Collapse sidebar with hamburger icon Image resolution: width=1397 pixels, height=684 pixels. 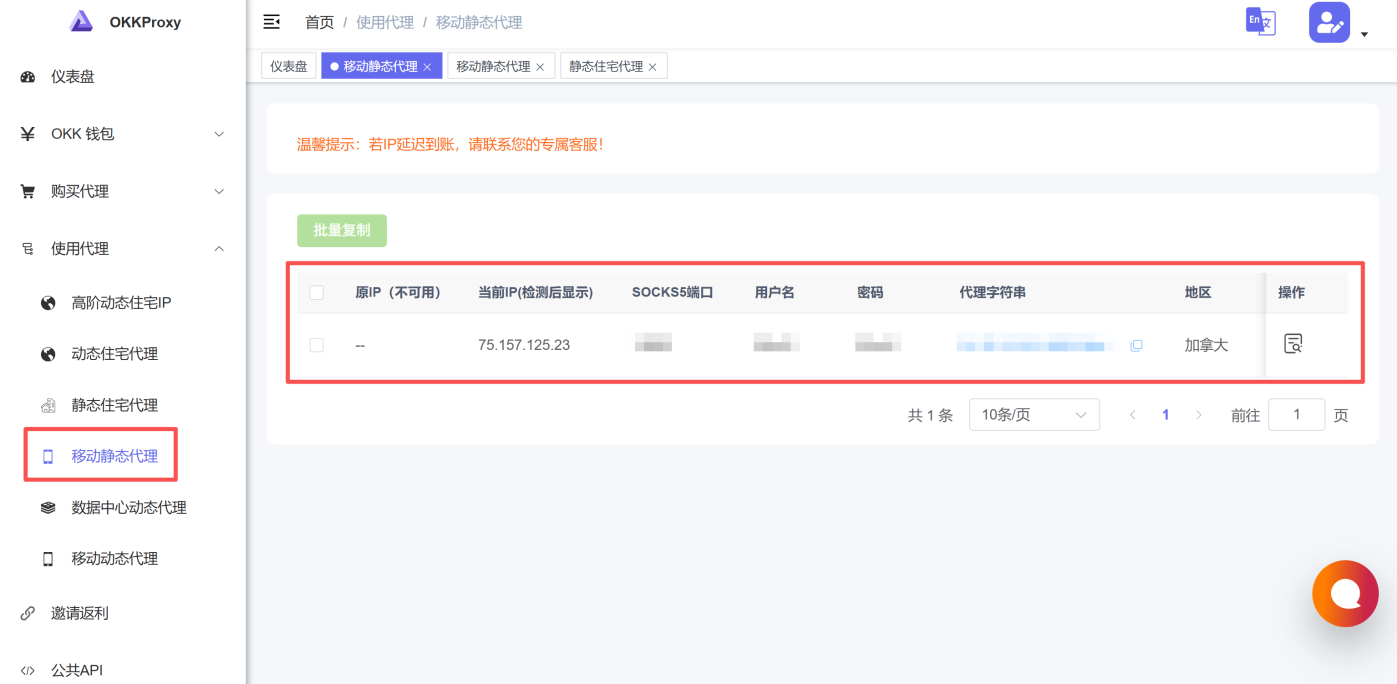pyautogui.click(x=271, y=22)
